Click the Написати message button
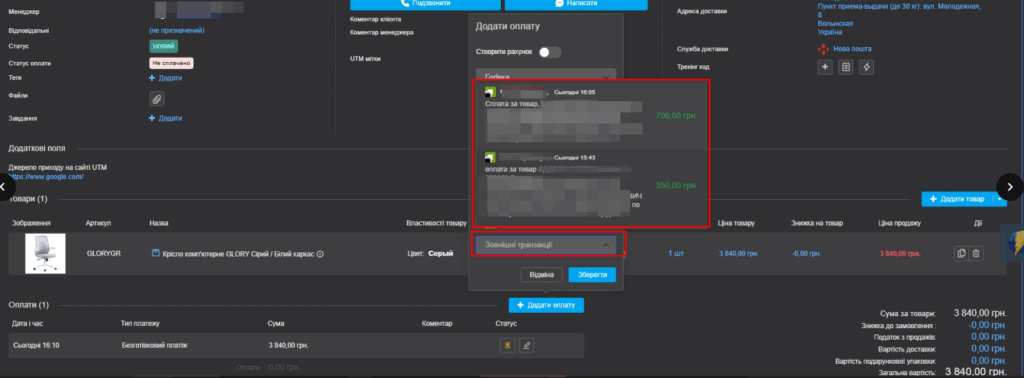Image resolution: width=1024 pixels, height=378 pixels. click(x=576, y=4)
